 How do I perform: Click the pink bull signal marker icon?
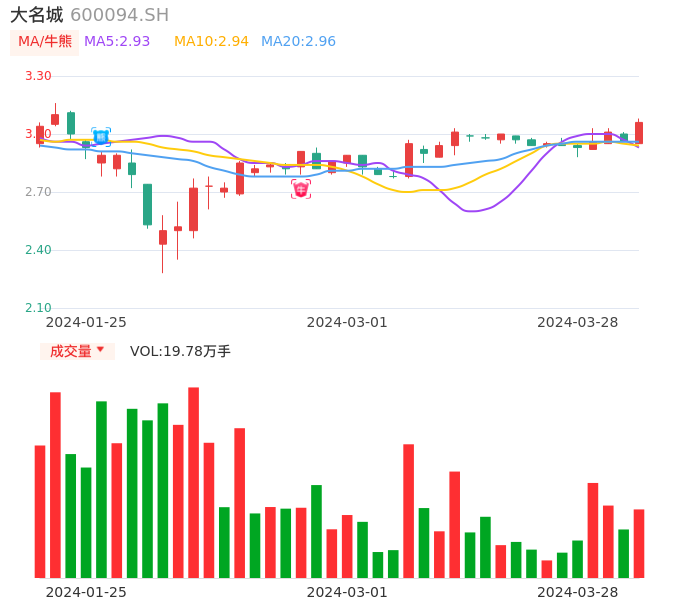click(x=301, y=189)
